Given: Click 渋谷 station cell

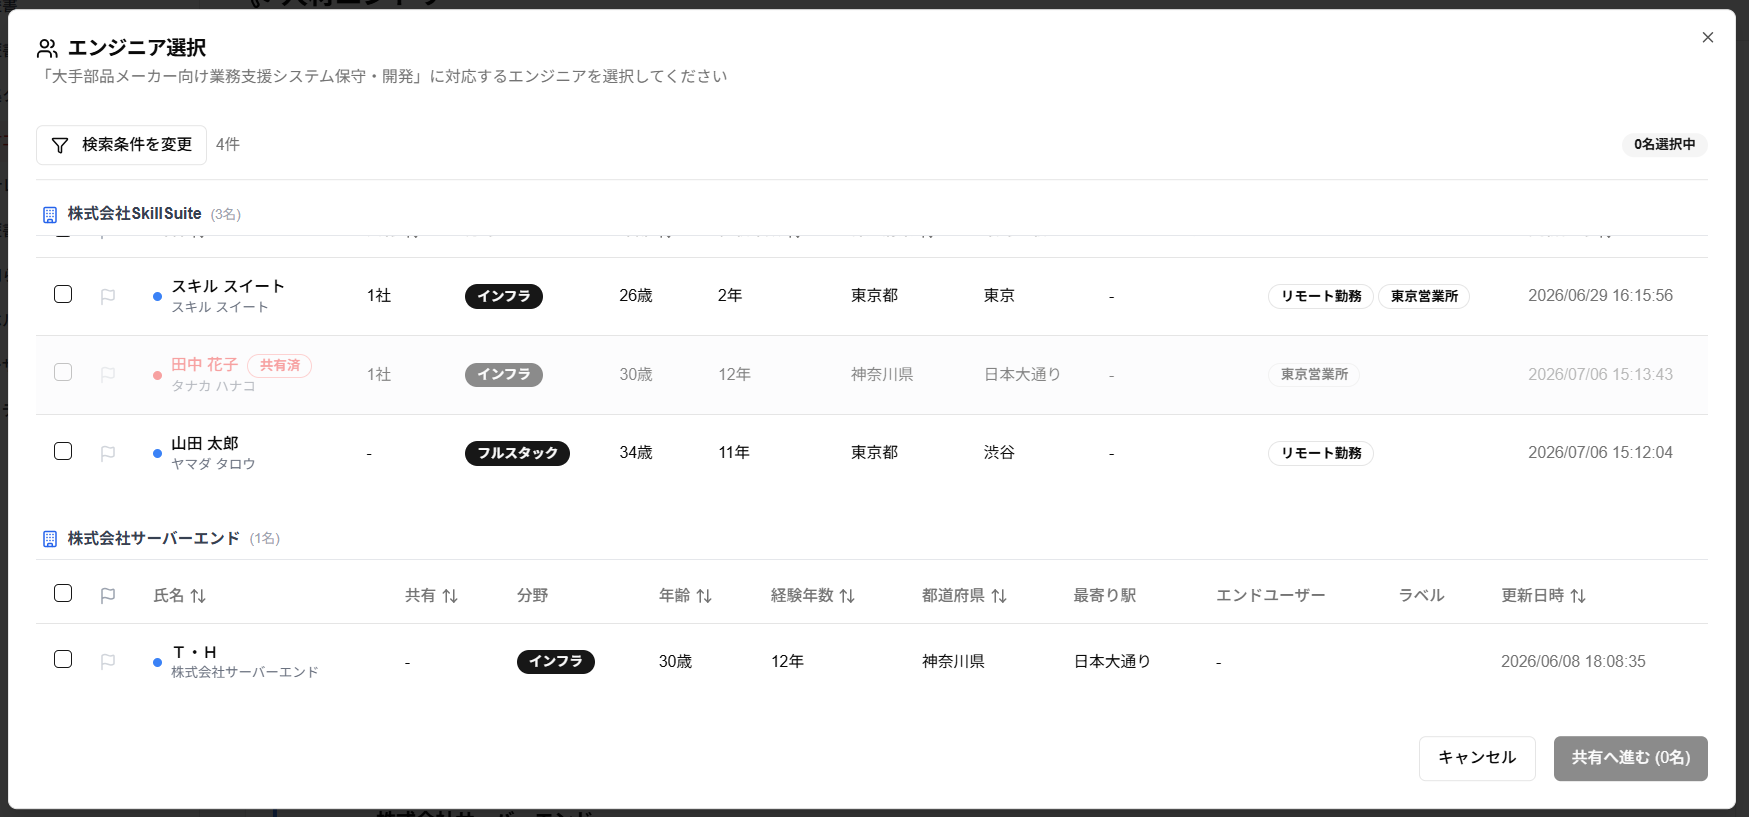Looking at the screenshot, I should click(x=999, y=453).
